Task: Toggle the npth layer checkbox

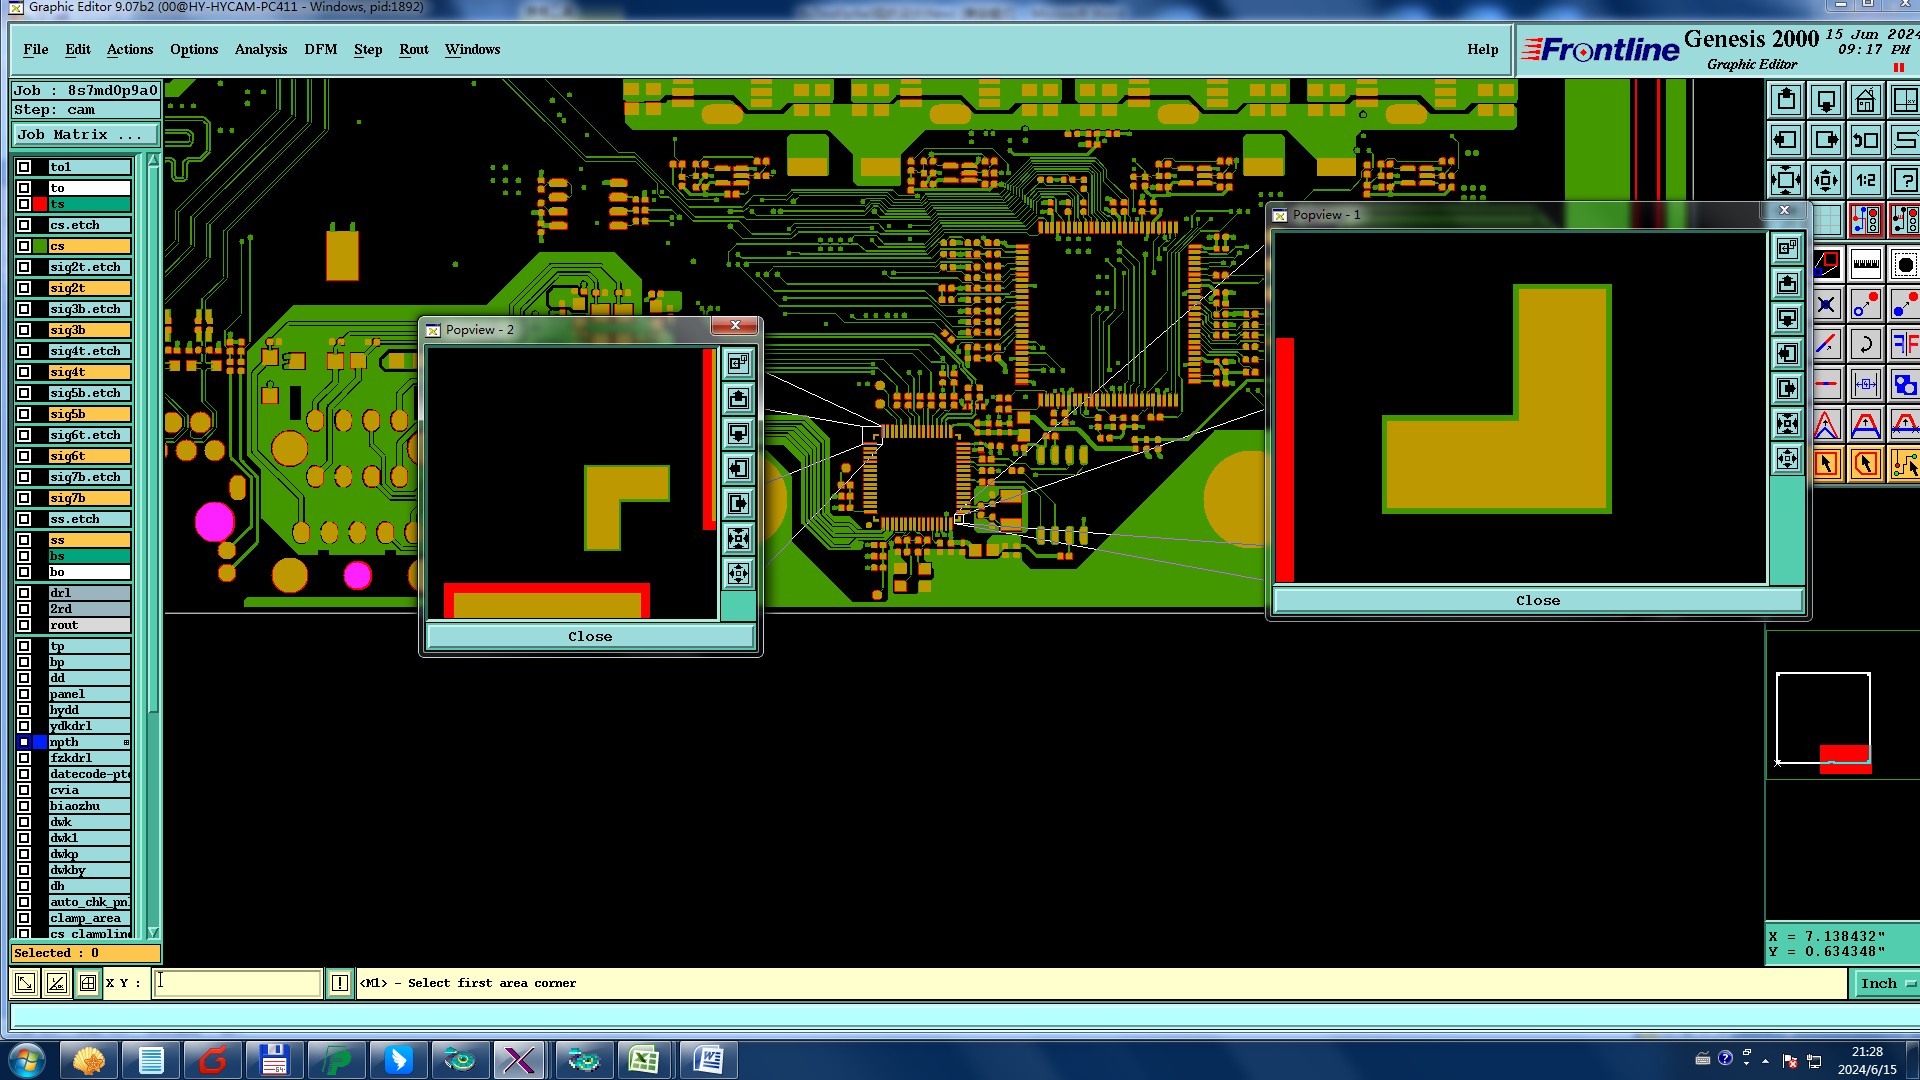Action: point(24,742)
